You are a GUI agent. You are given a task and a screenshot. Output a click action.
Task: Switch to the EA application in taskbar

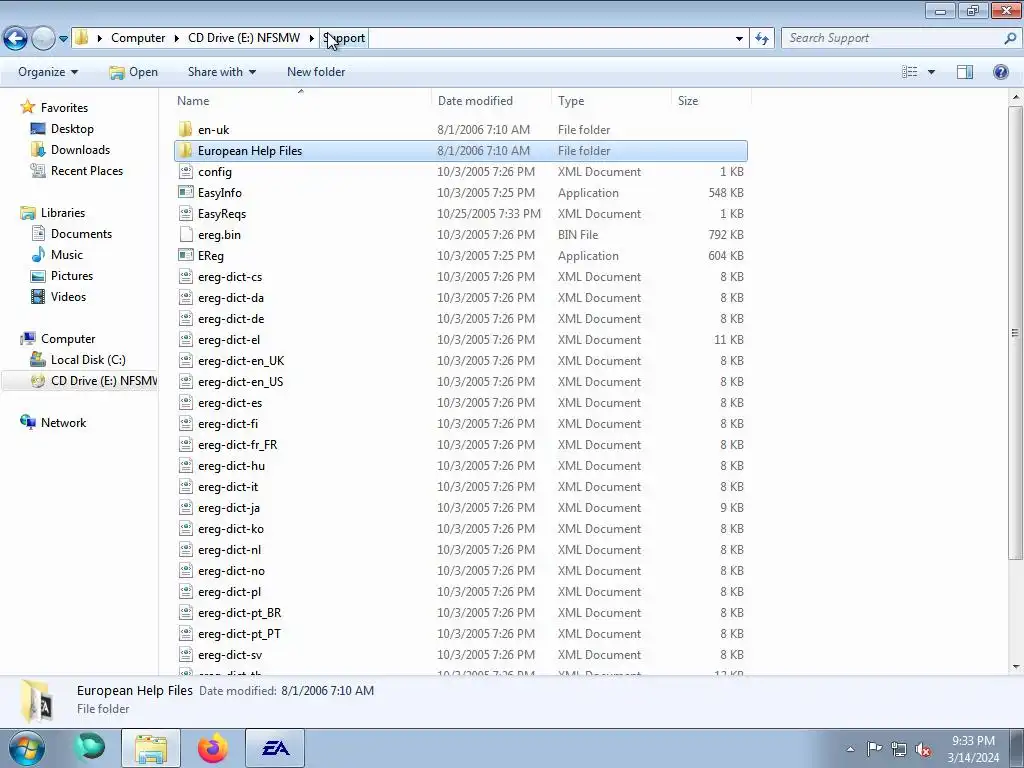tap(275, 748)
